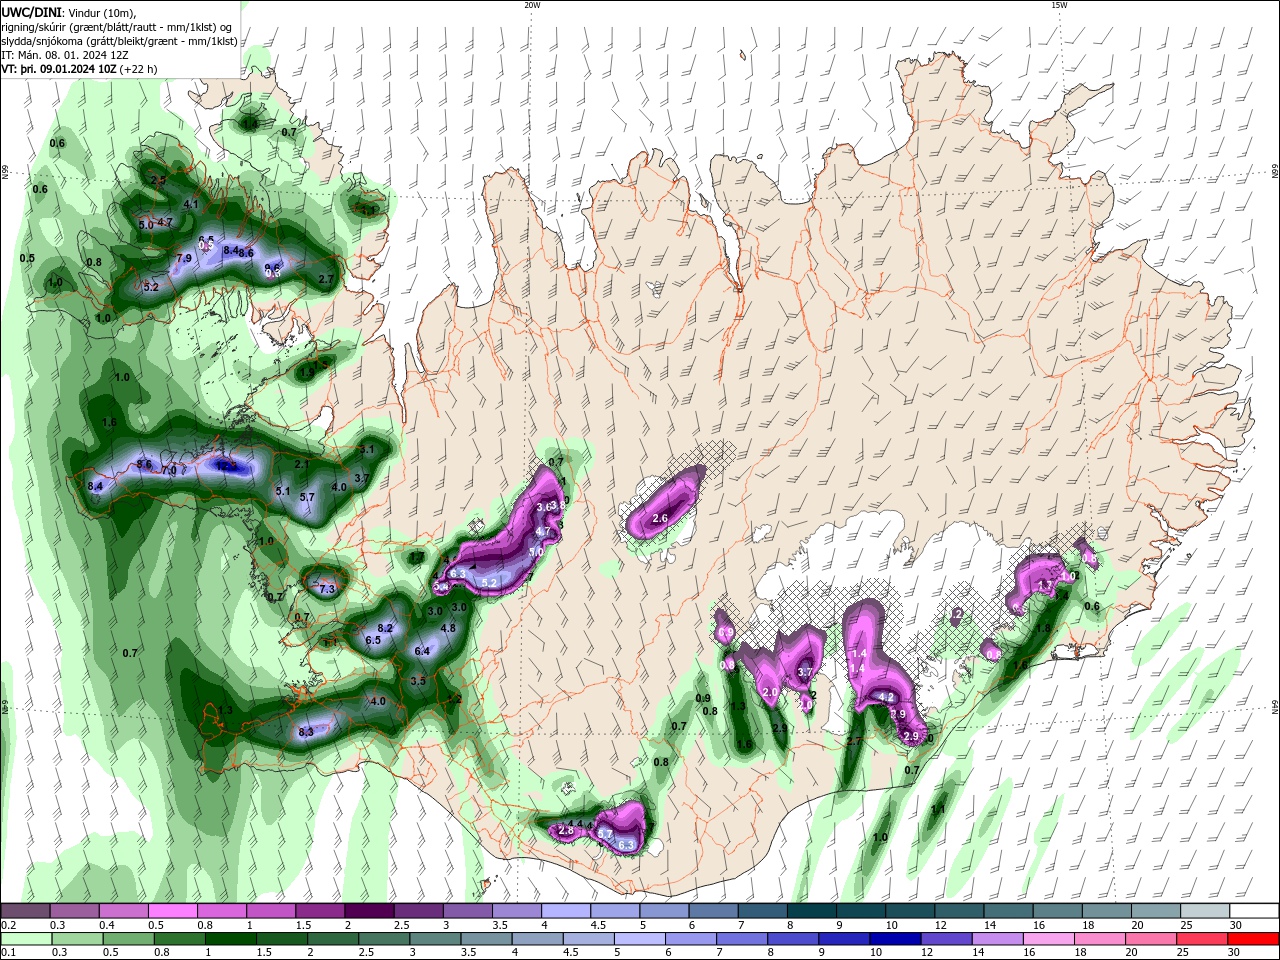Click the 6.4 precipitation value on the map
Image resolution: width=1280 pixels, height=960 pixels.
coord(422,651)
